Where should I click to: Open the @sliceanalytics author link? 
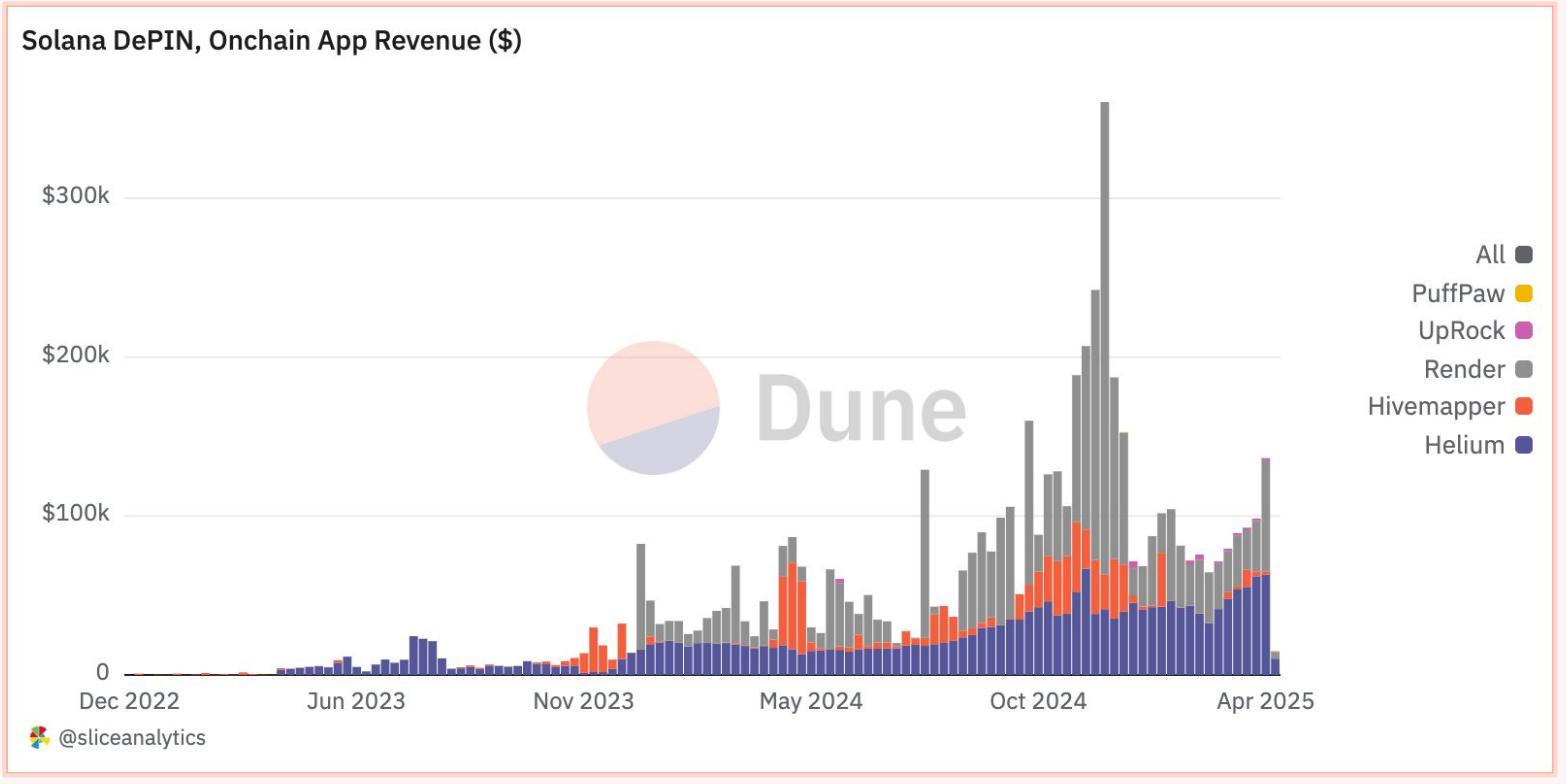tap(132, 738)
